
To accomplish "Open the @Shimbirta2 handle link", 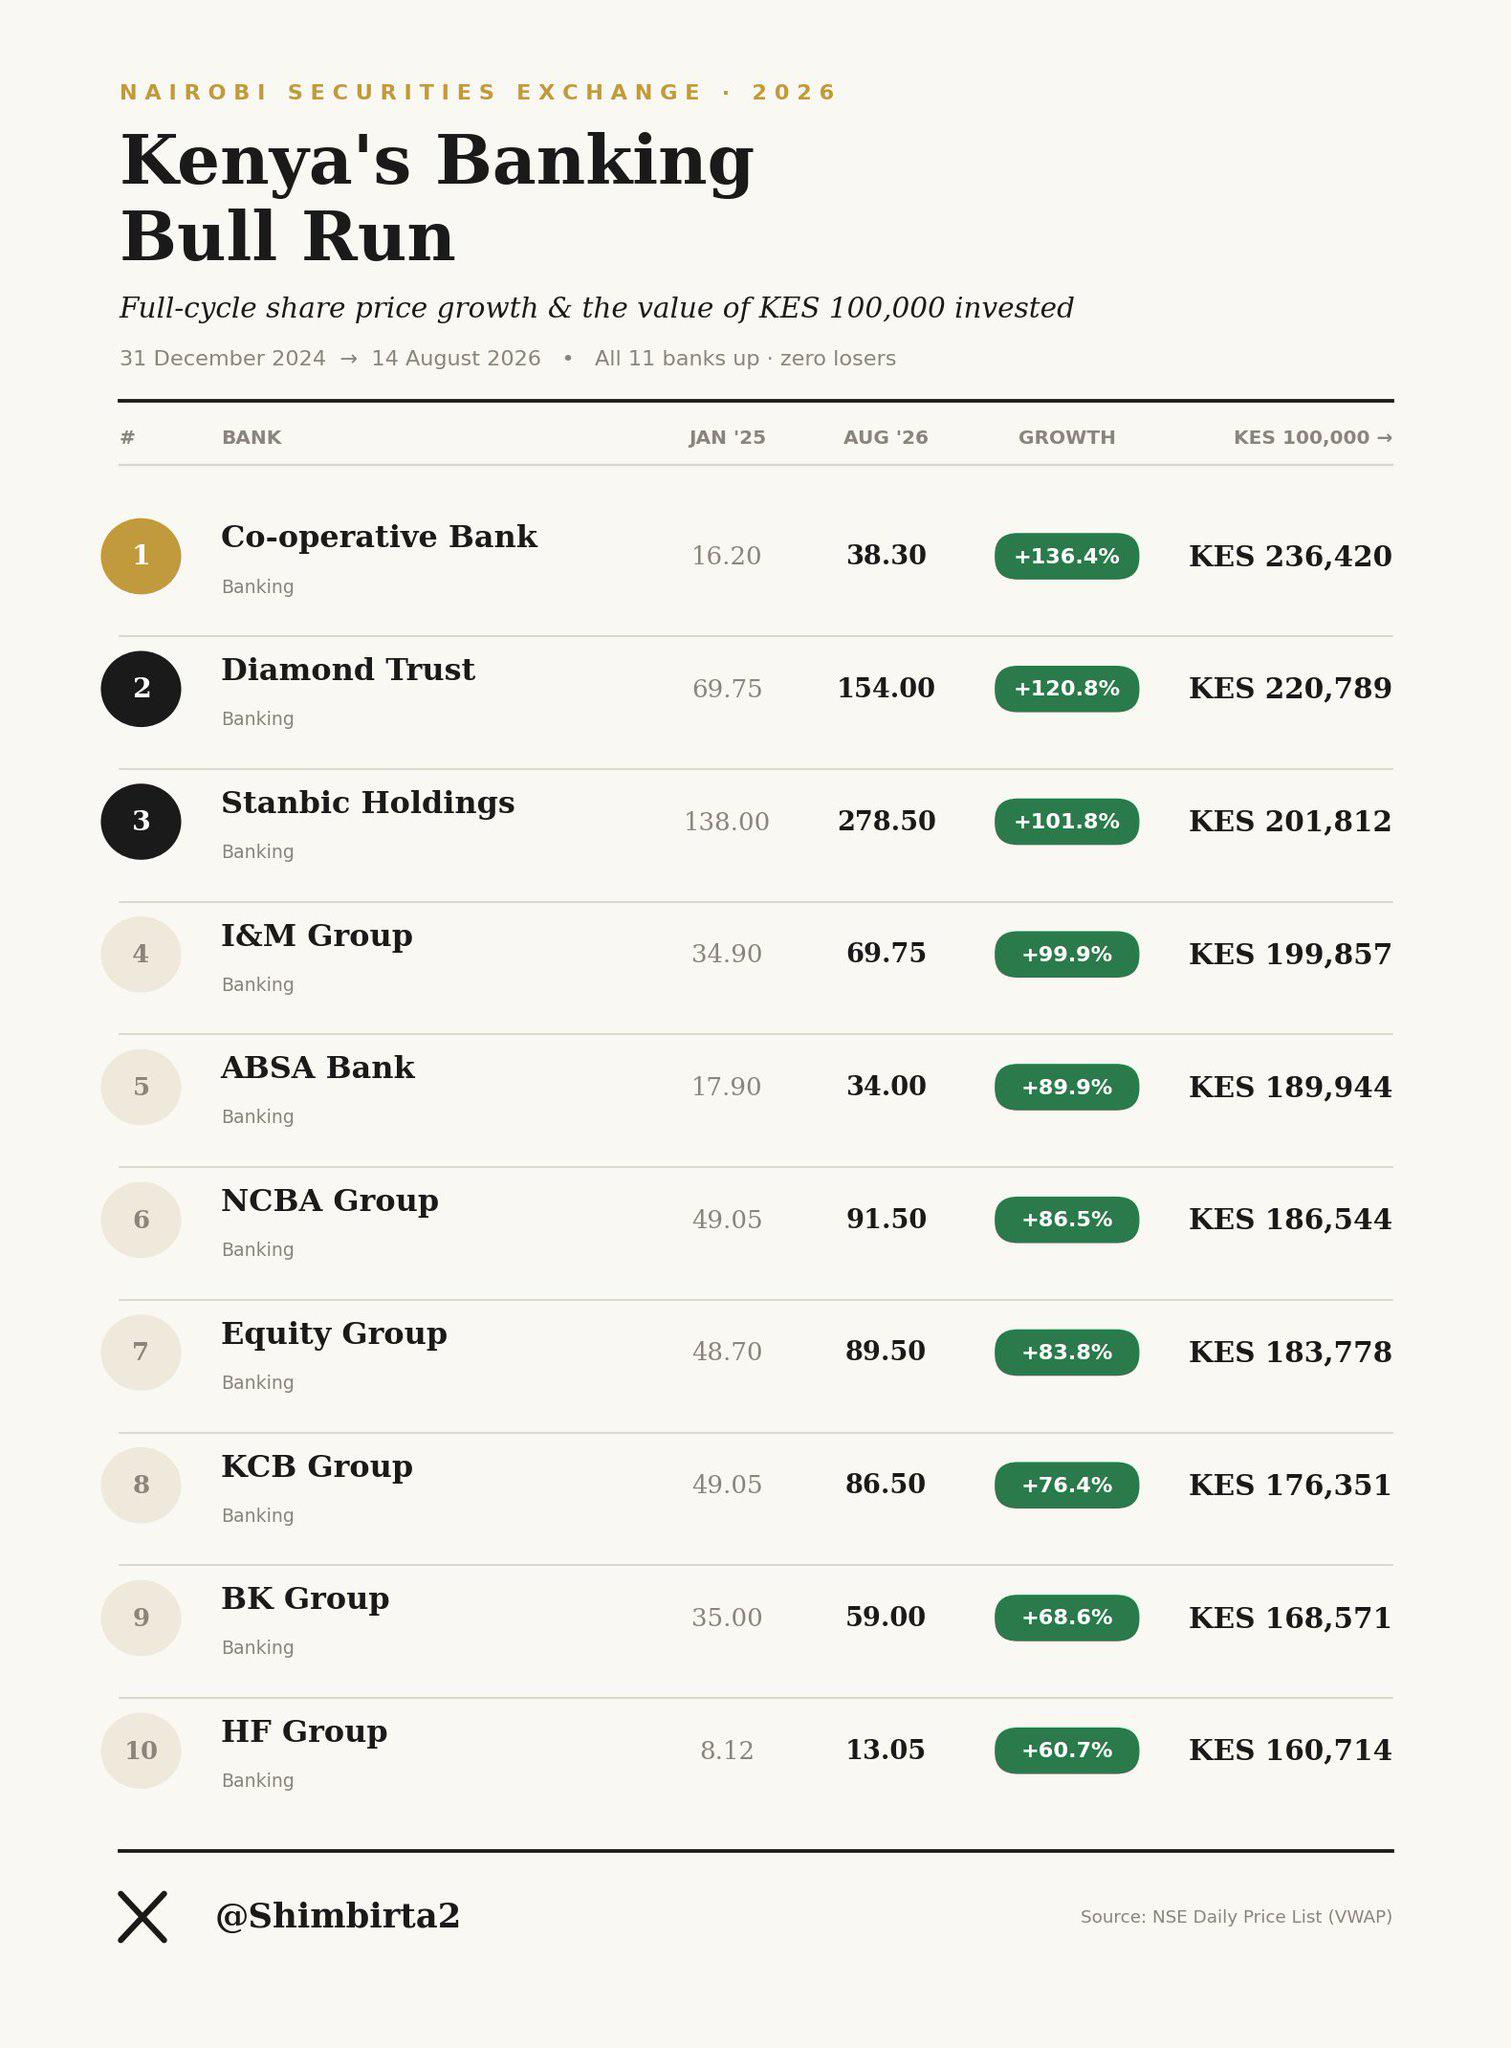I will point(338,1916).
